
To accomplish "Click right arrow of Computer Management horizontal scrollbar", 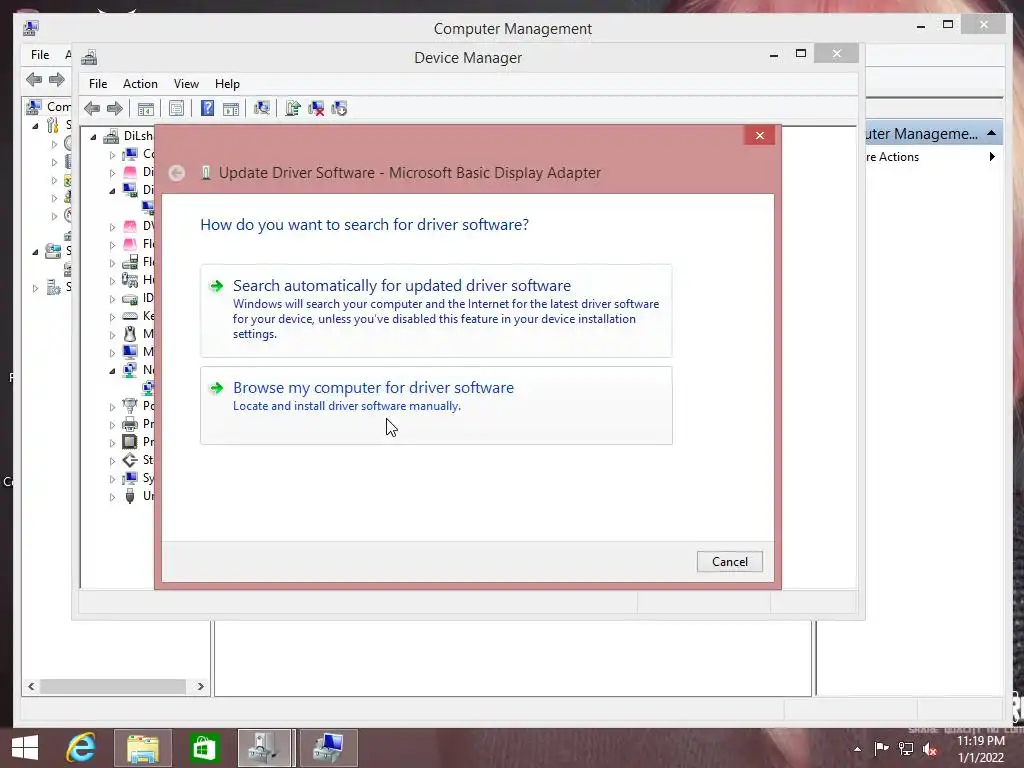I will [200, 686].
